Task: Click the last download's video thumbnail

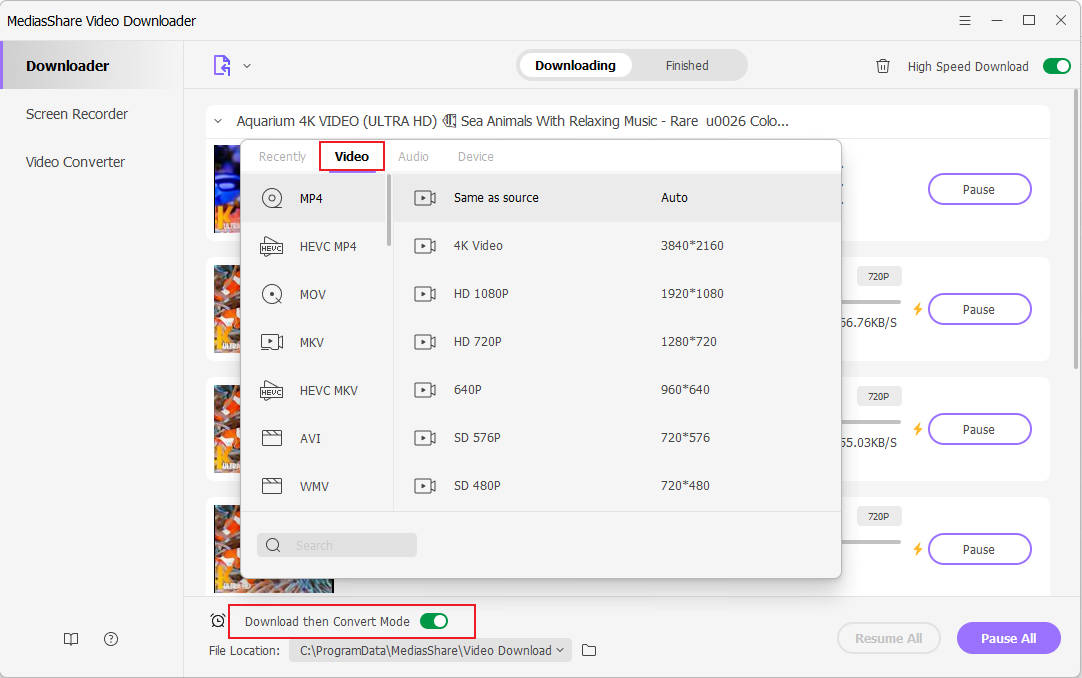Action: 273,548
